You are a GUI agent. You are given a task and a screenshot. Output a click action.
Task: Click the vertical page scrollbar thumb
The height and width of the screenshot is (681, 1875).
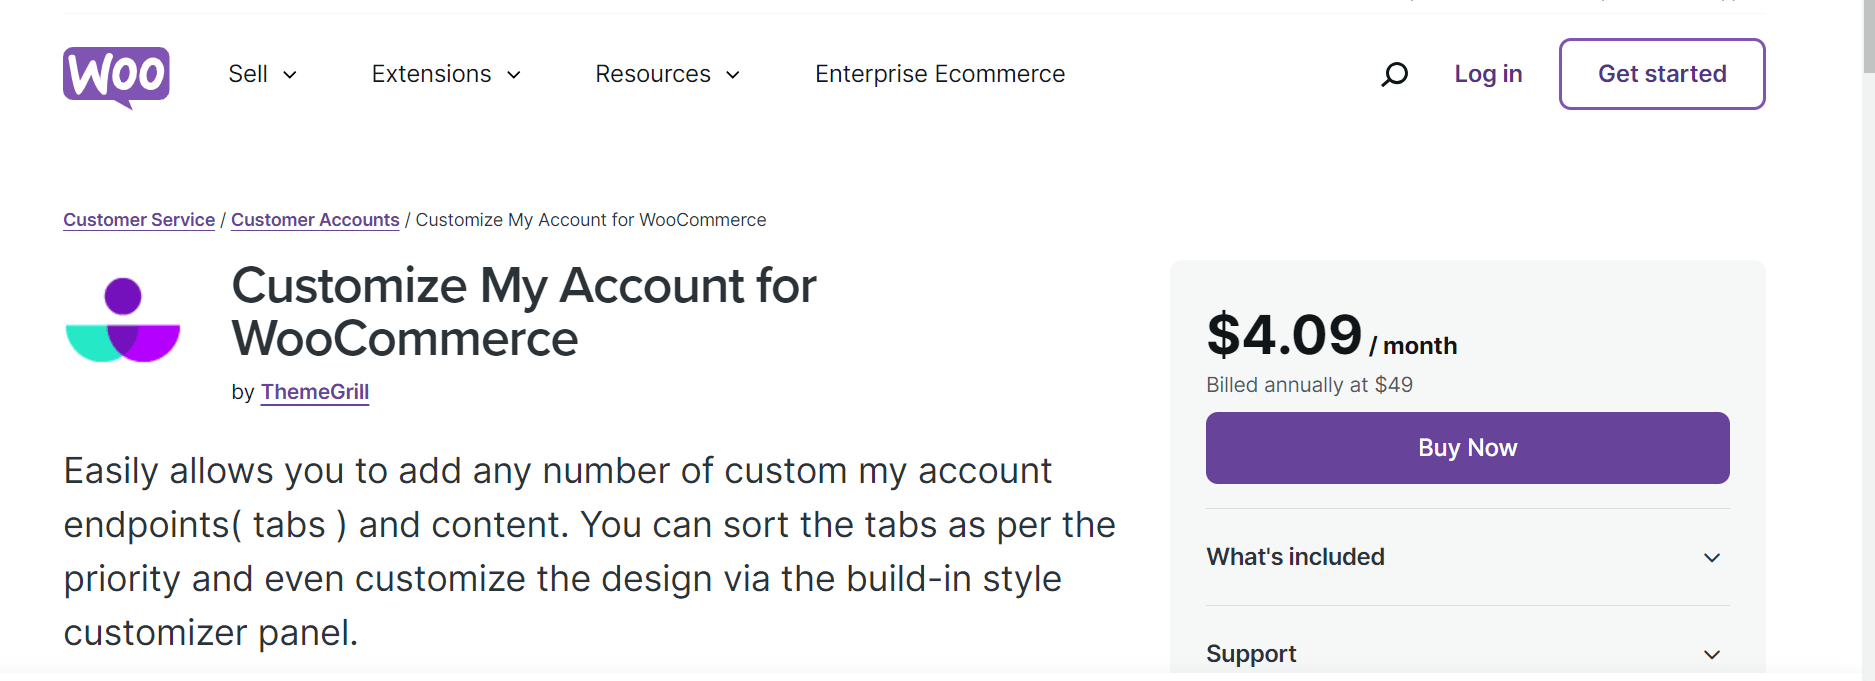1868,36
